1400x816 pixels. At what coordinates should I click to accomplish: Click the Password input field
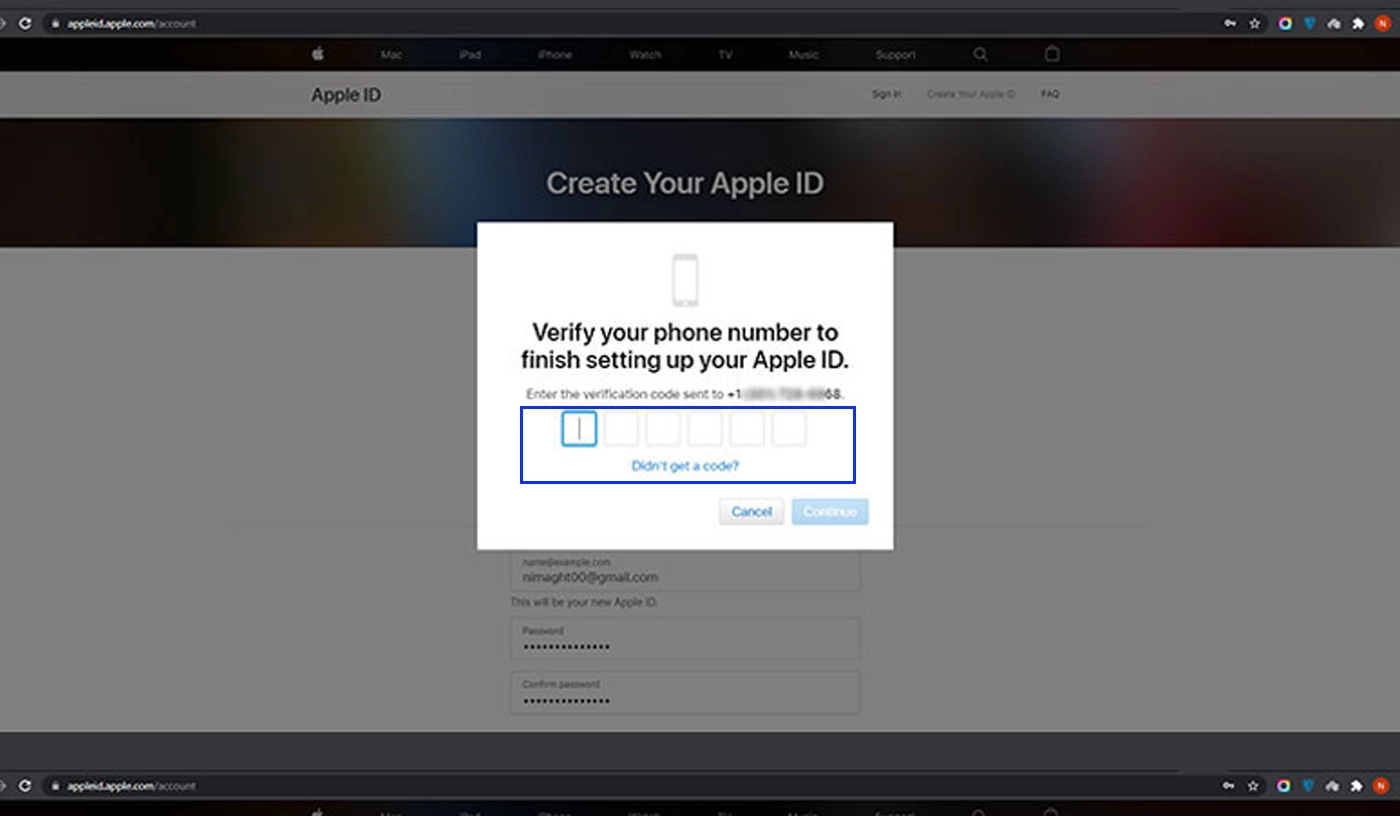pos(685,638)
